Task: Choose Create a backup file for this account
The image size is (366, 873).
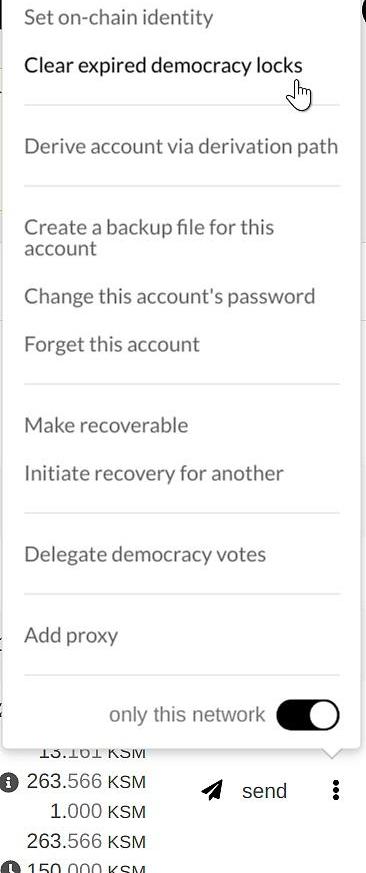Action: coord(149,238)
